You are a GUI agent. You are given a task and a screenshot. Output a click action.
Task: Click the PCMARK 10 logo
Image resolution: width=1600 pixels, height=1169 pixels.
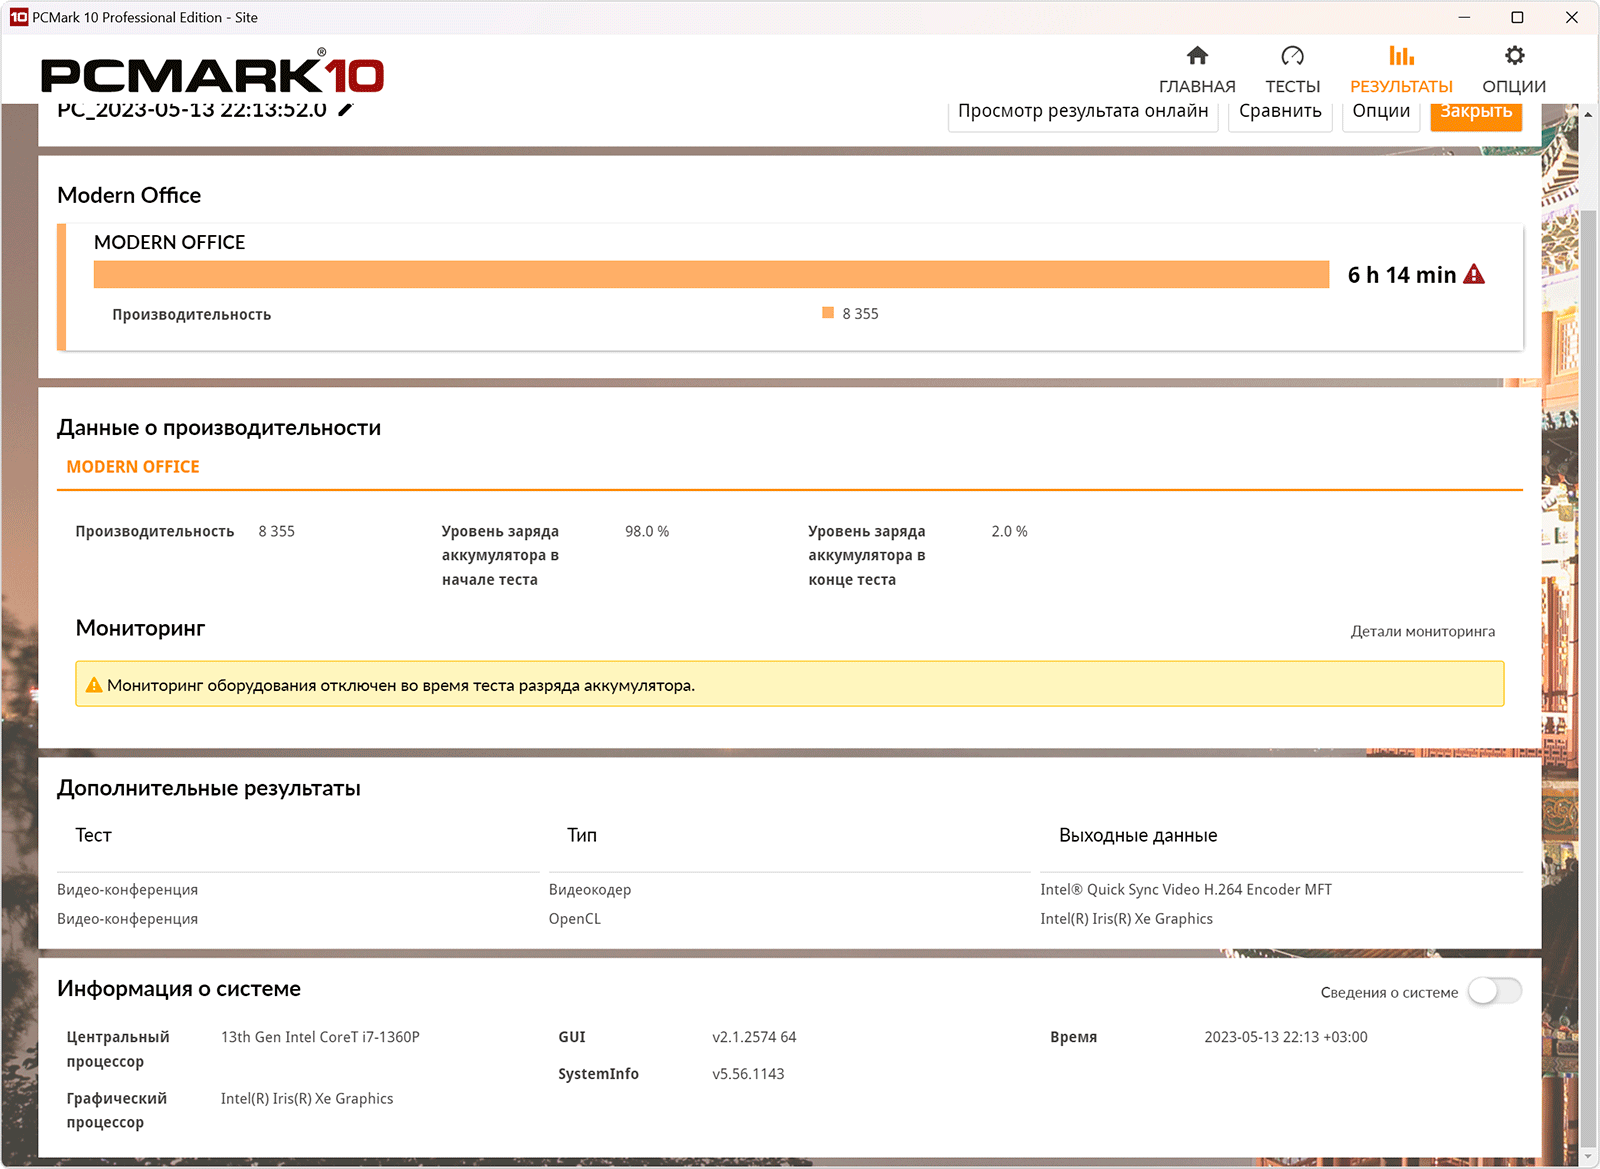click(x=212, y=74)
